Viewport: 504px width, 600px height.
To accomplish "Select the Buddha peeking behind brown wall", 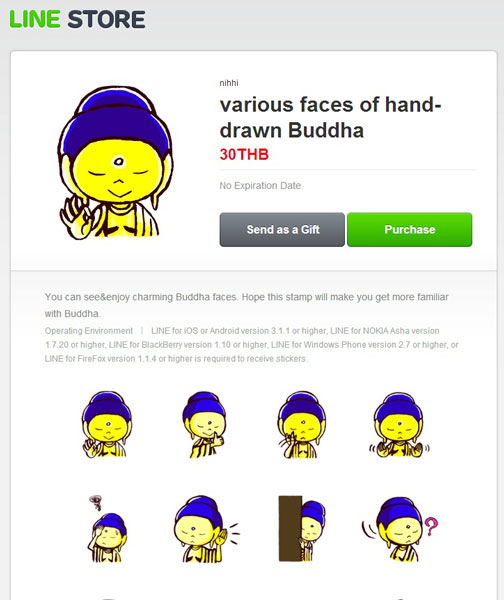I will pyautogui.click(x=302, y=528).
